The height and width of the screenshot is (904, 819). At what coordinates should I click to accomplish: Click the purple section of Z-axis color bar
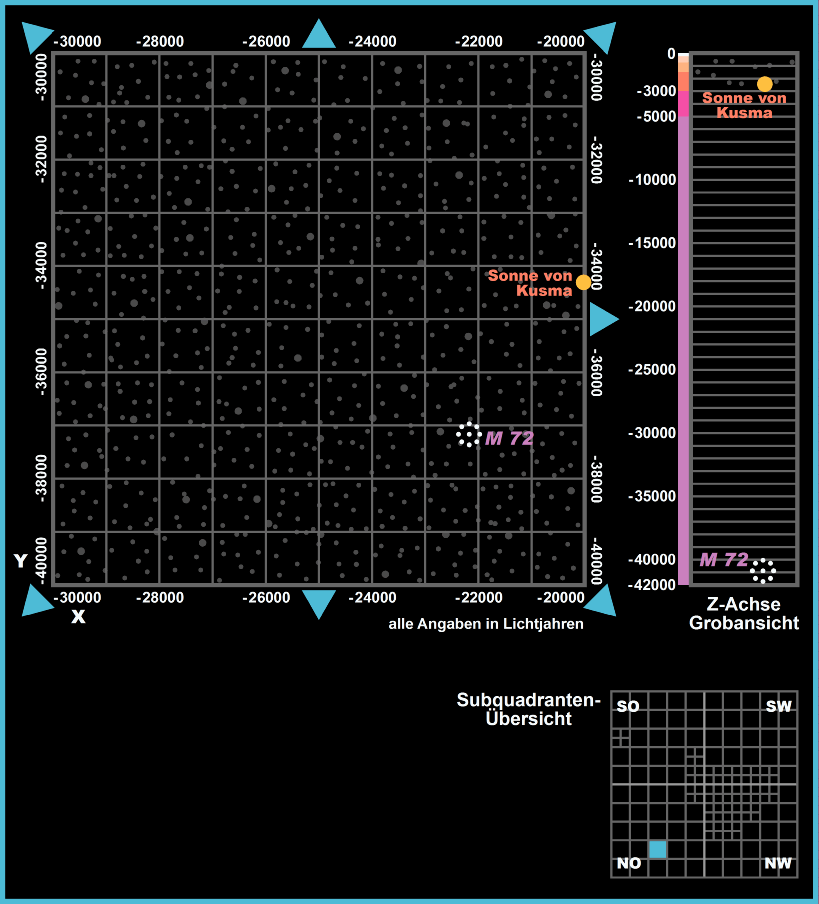[684, 350]
